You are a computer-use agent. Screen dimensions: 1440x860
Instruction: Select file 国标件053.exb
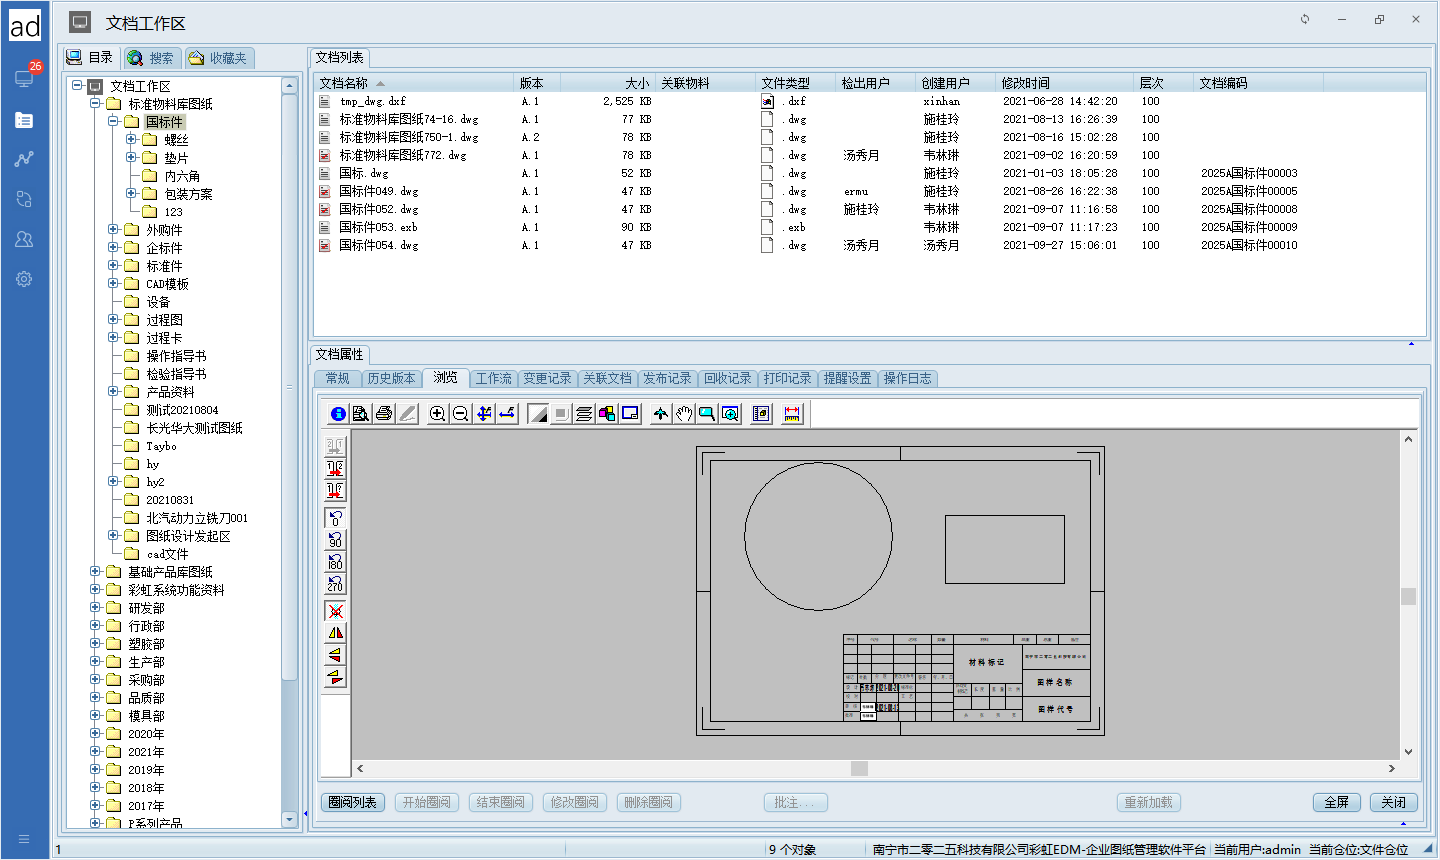(378, 227)
